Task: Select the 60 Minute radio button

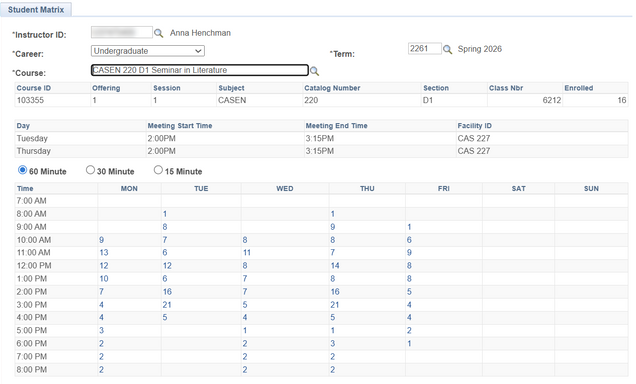Action: 22,170
